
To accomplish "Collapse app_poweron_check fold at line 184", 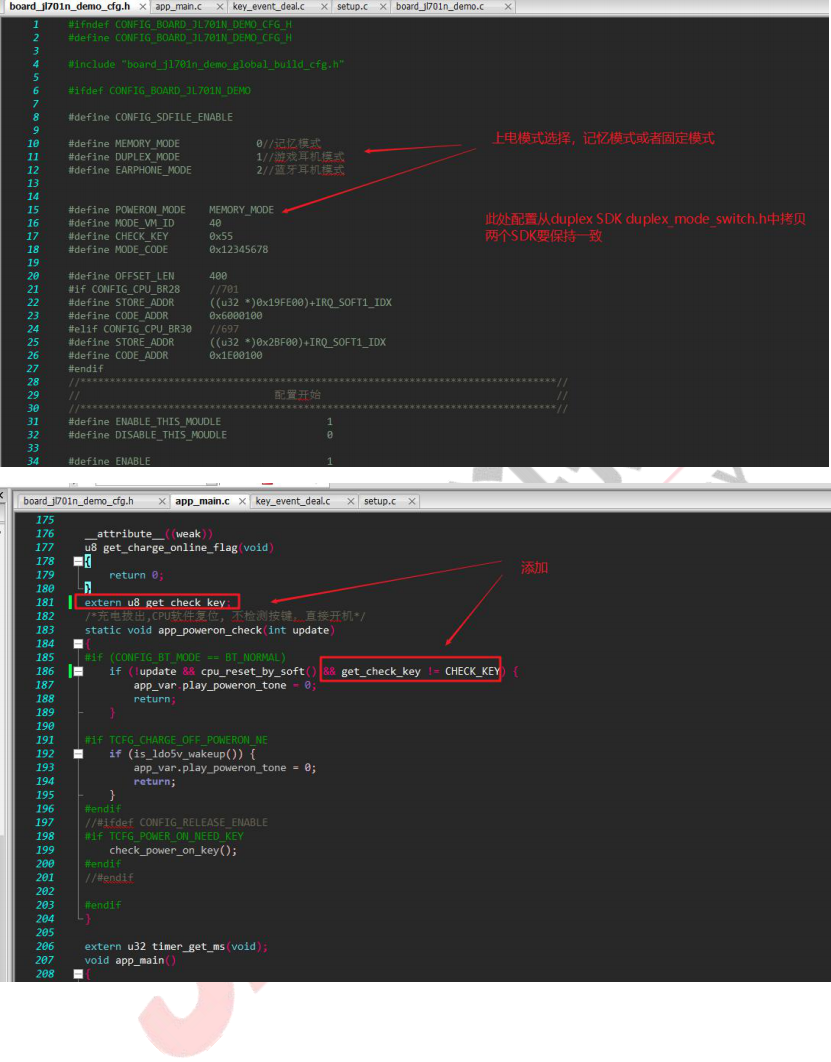I will [x=78, y=643].
